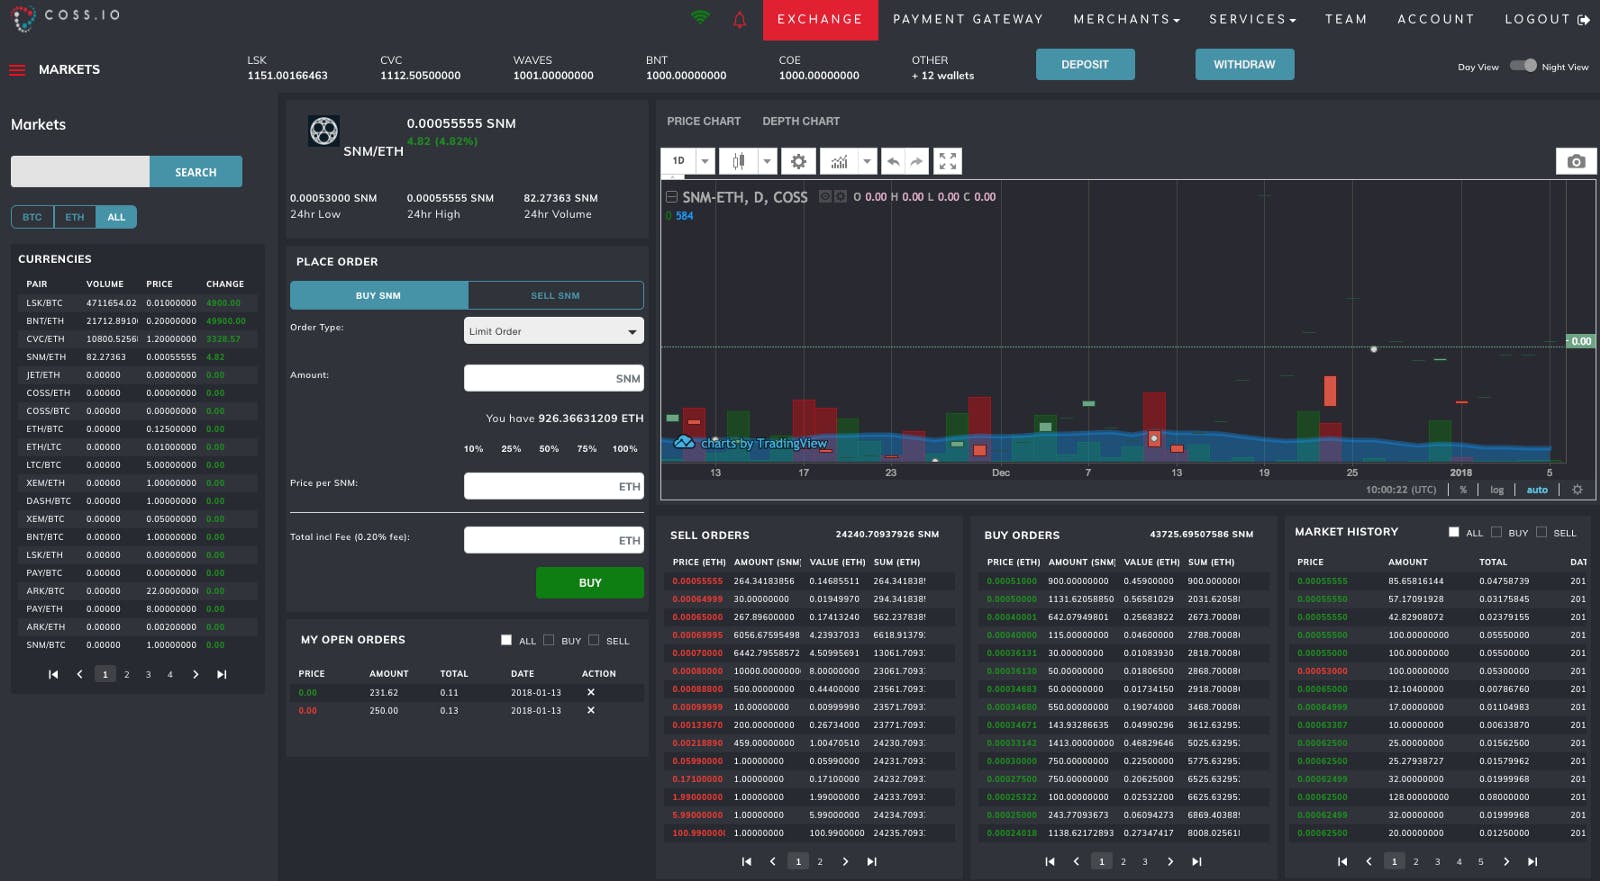The image size is (1600, 881).
Task: Cancel the 231.62 open order
Action: point(590,692)
